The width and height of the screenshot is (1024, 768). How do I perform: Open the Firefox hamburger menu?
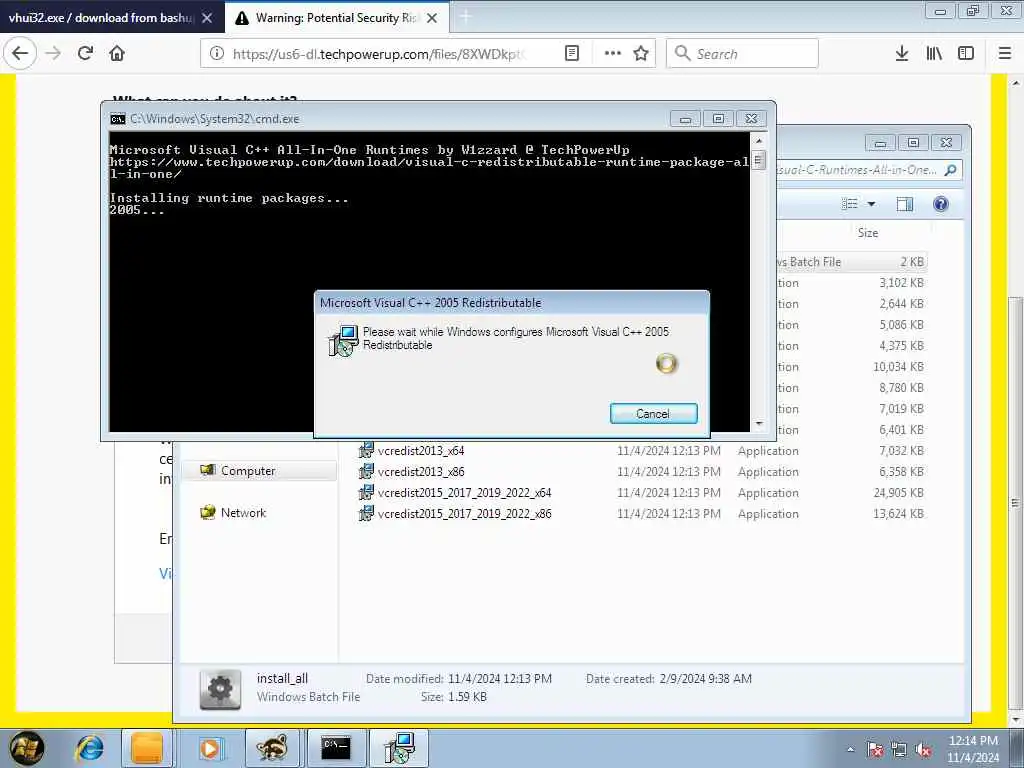point(1005,54)
